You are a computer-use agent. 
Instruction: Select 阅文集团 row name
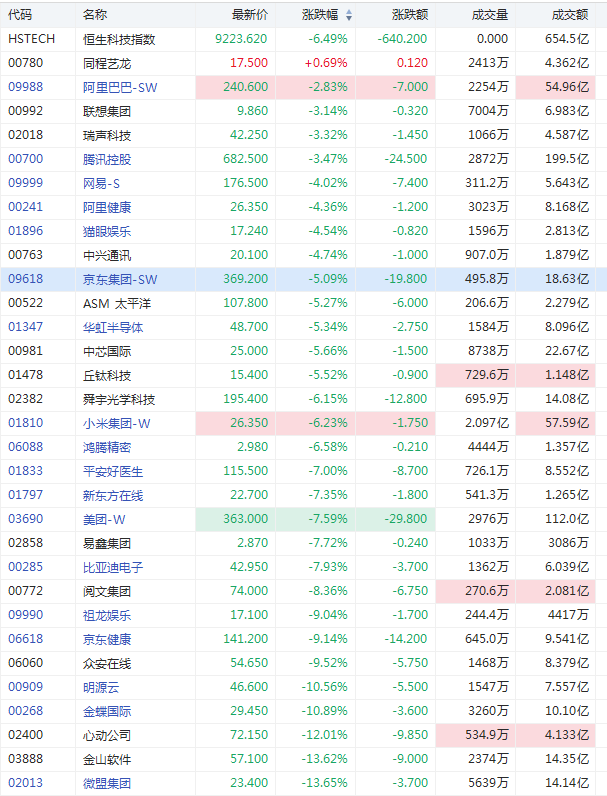point(107,591)
